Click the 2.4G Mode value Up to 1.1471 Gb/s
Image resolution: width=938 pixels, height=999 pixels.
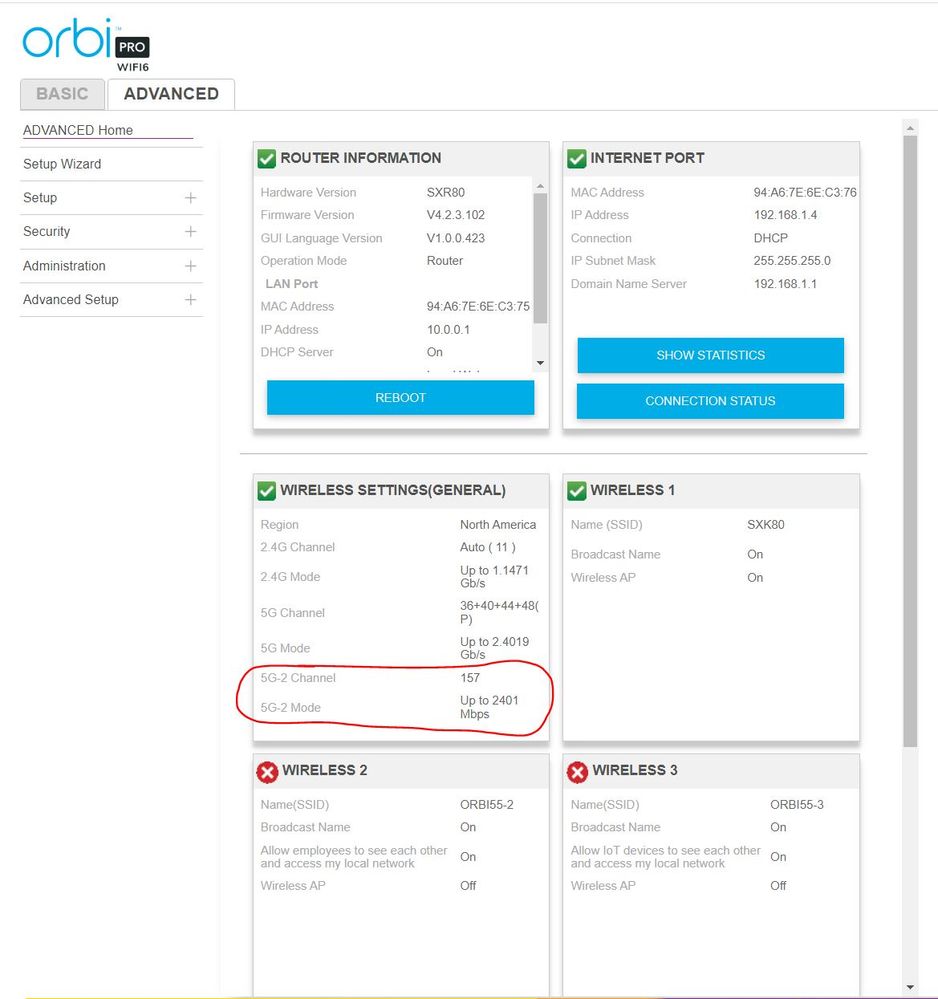tap(494, 577)
